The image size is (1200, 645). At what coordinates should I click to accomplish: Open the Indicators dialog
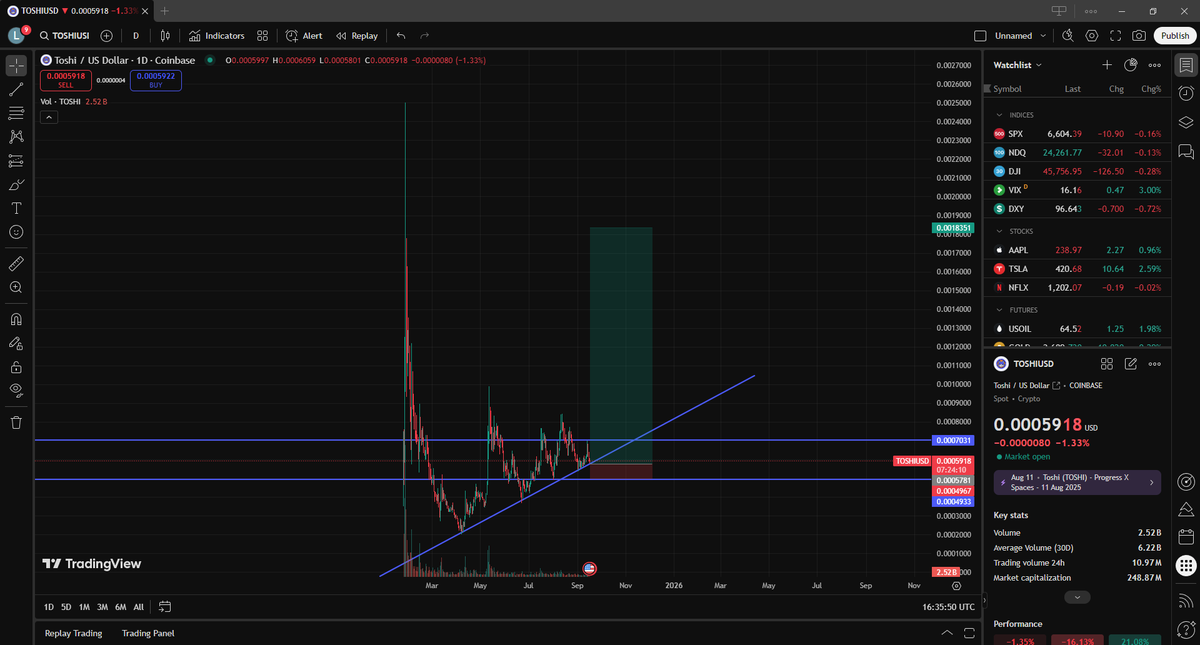coord(217,35)
